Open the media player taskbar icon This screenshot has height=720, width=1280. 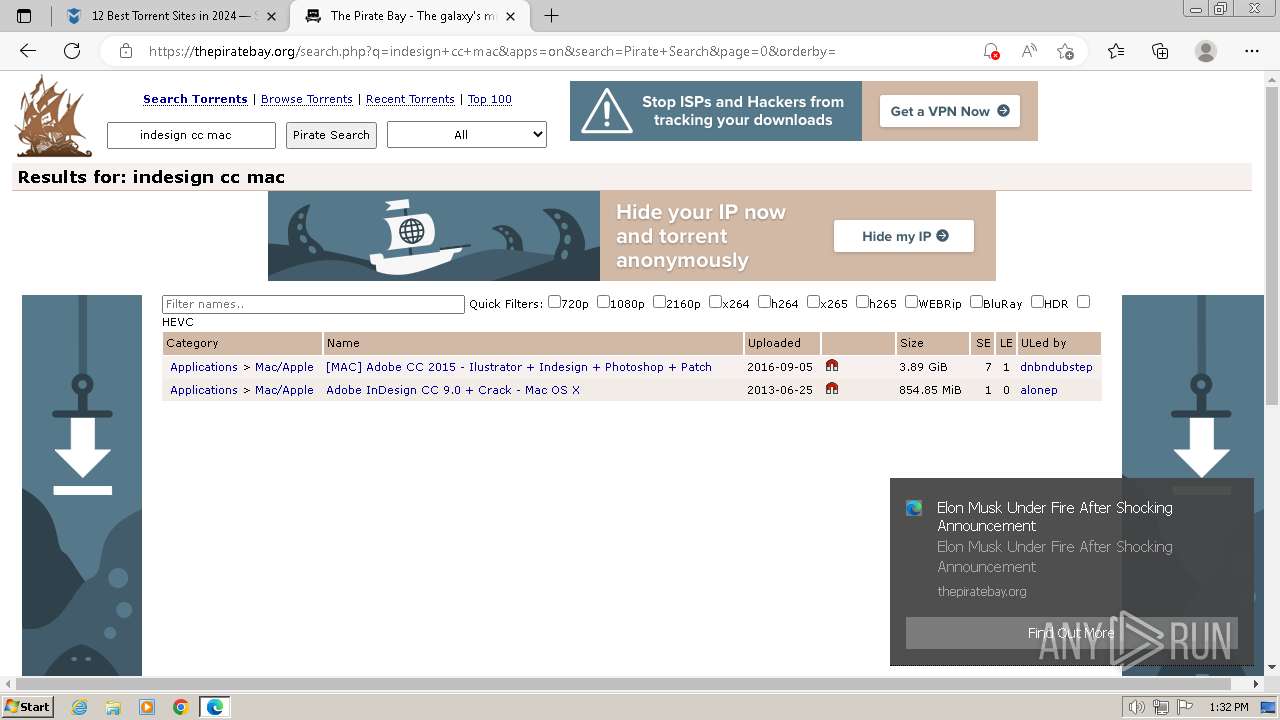[x=147, y=707]
